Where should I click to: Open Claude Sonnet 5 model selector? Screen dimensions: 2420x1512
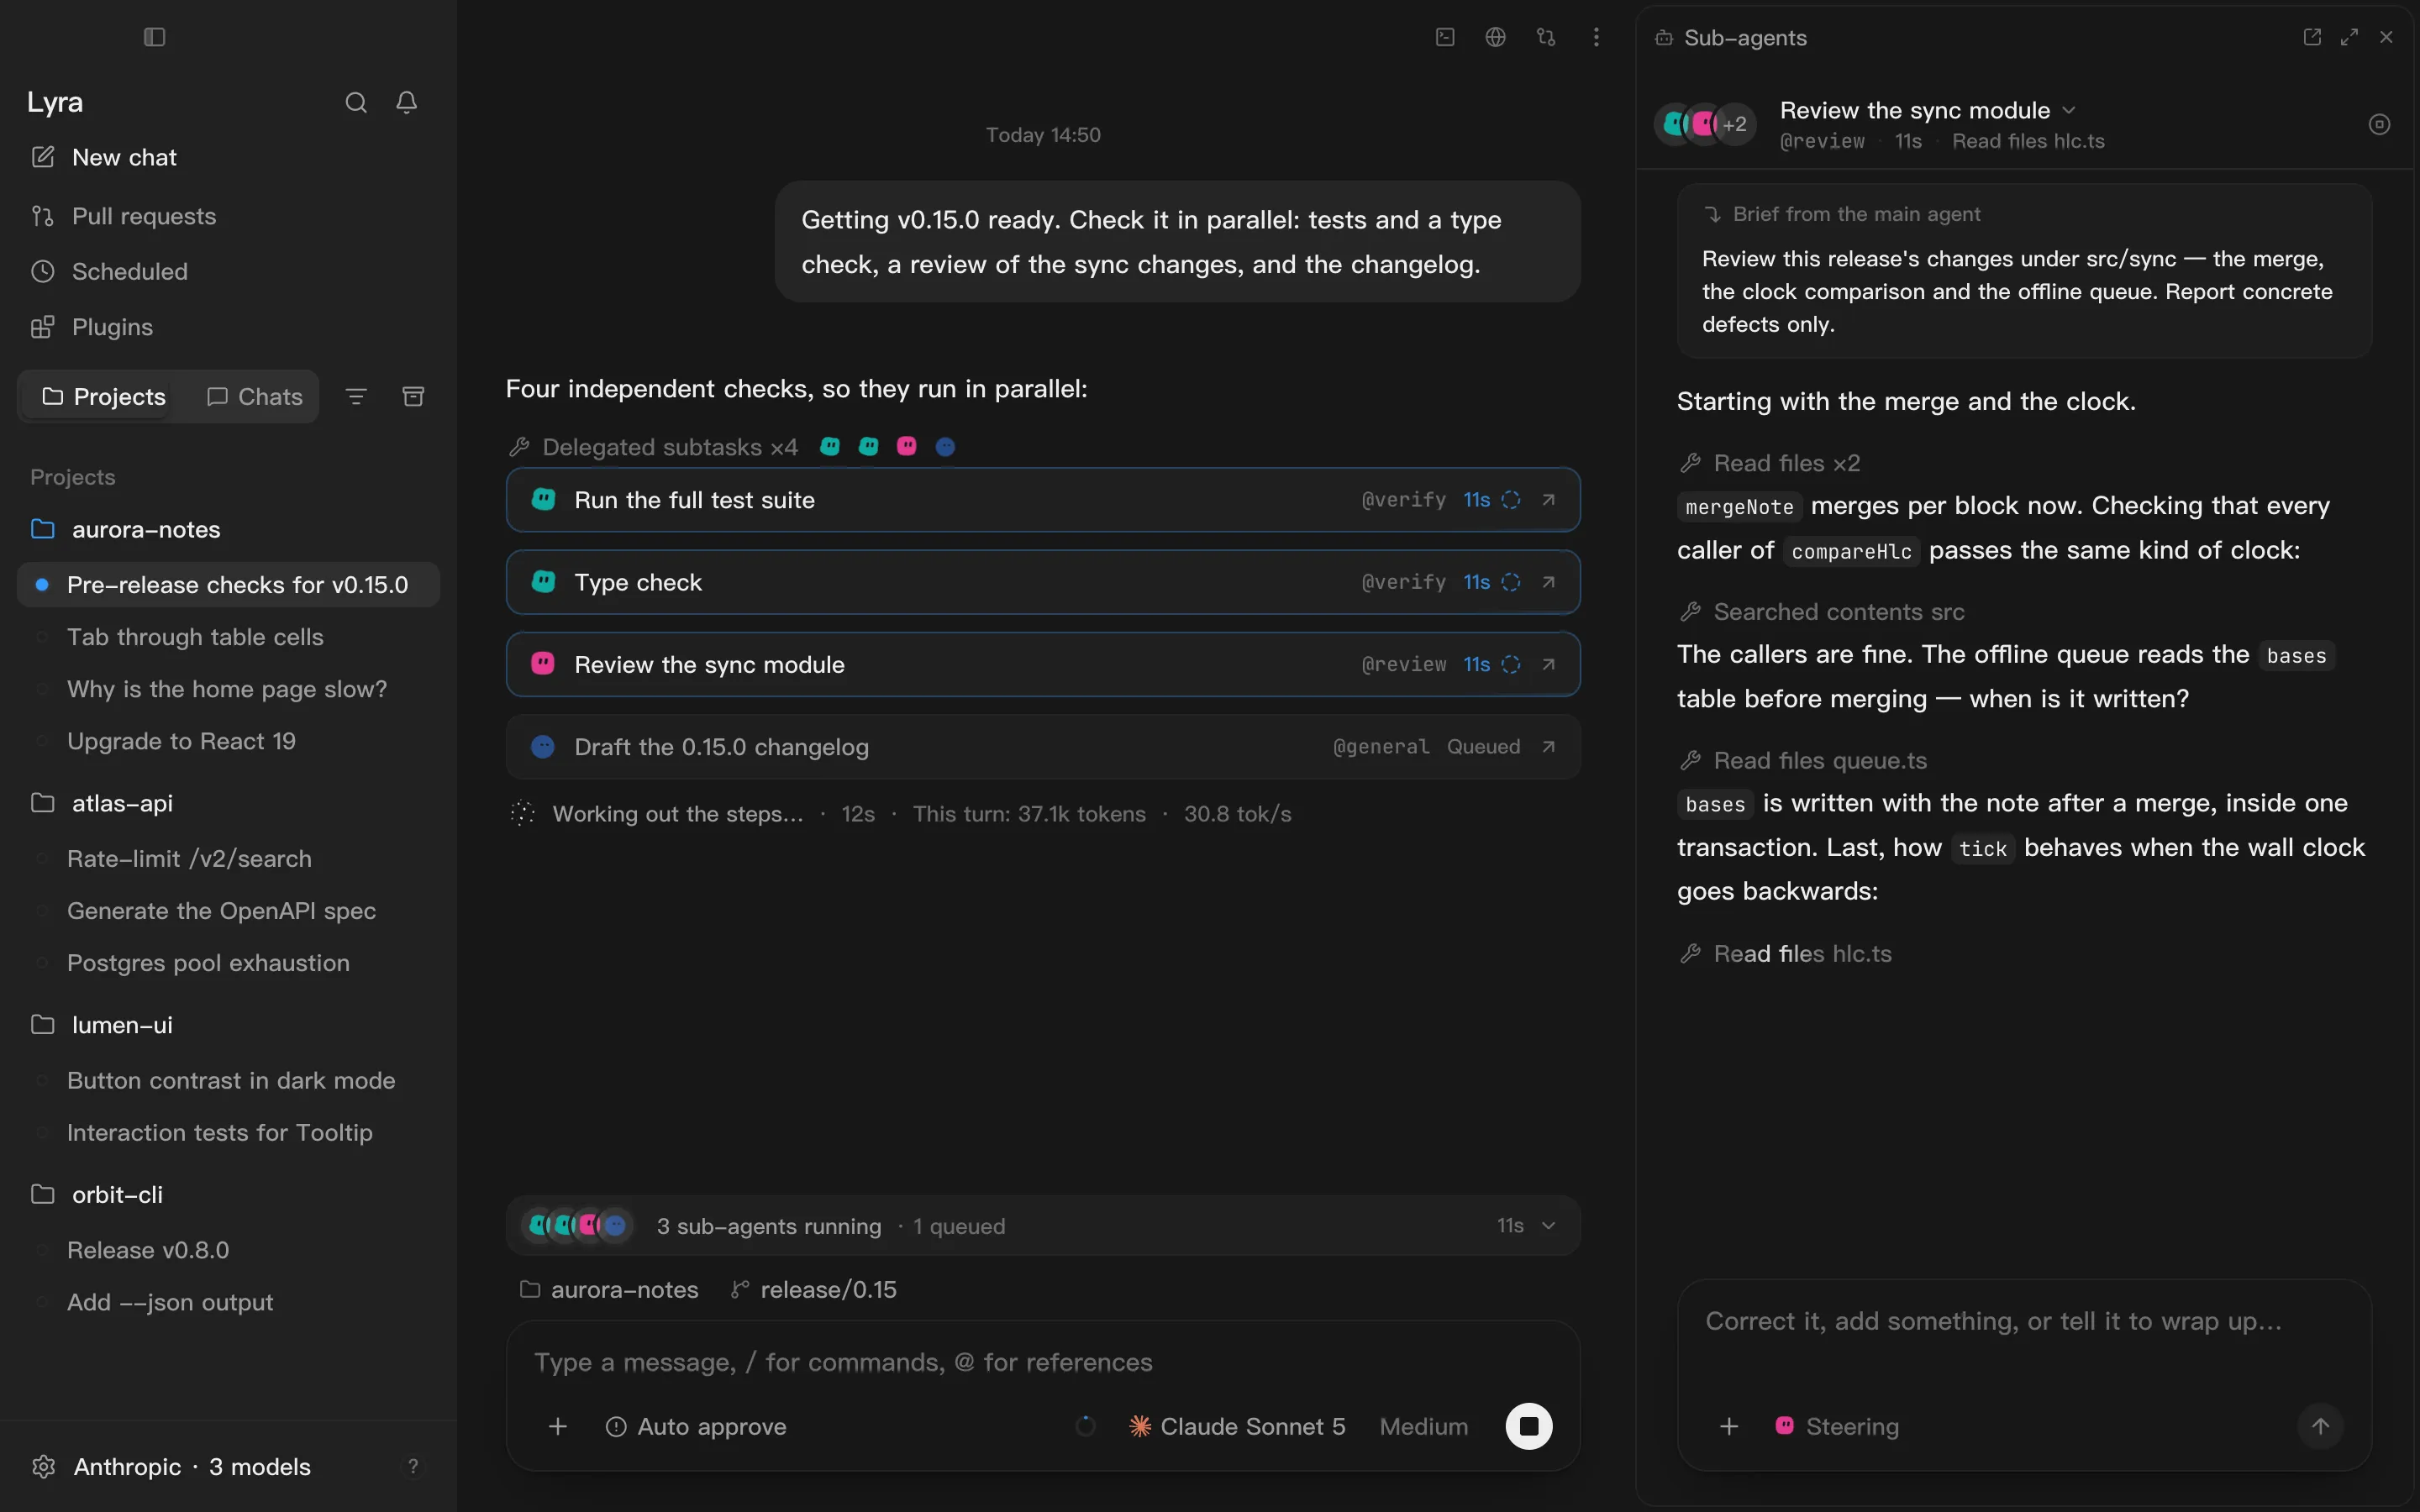point(1238,1427)
